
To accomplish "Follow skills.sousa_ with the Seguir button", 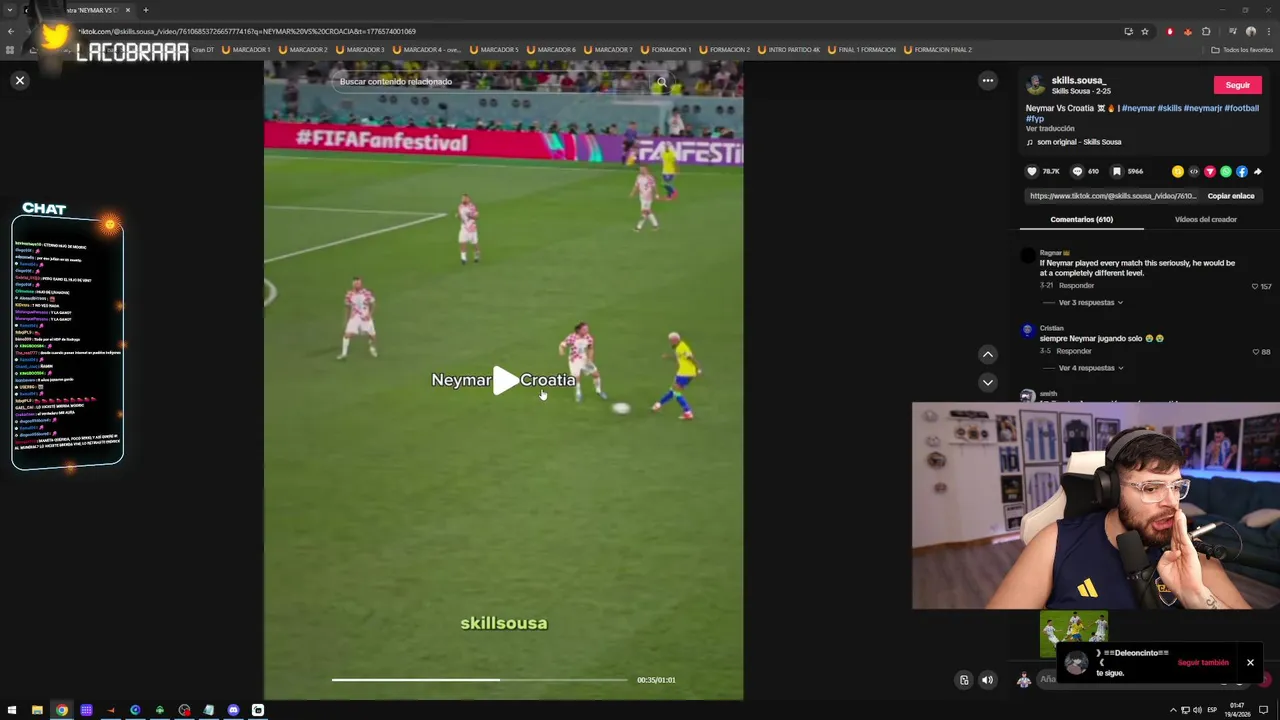I will coord(1237,85).
